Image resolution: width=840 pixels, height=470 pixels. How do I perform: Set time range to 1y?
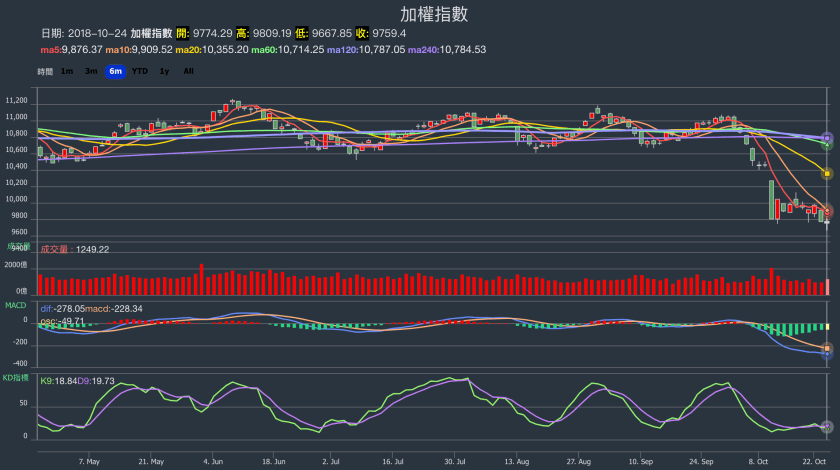(x=165, y=71)
